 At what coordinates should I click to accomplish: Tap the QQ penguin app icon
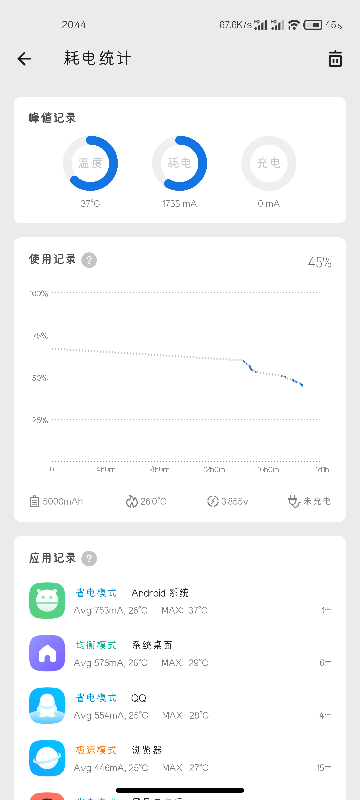pos(47,706)
